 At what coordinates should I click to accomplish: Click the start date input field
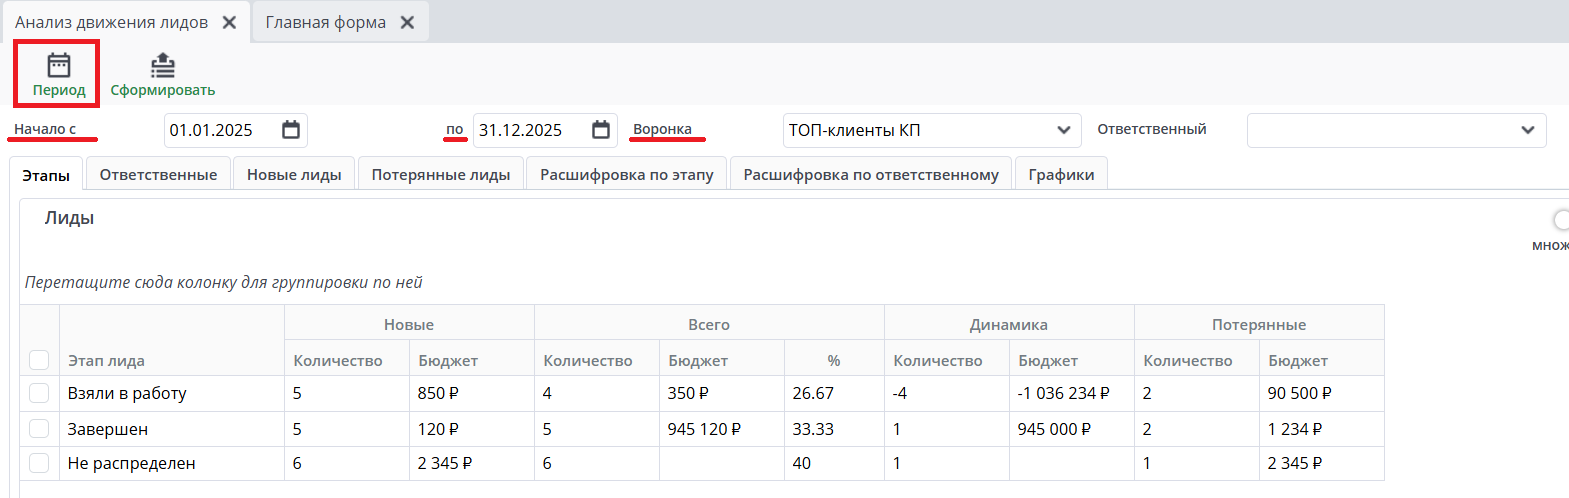point(220,130)
